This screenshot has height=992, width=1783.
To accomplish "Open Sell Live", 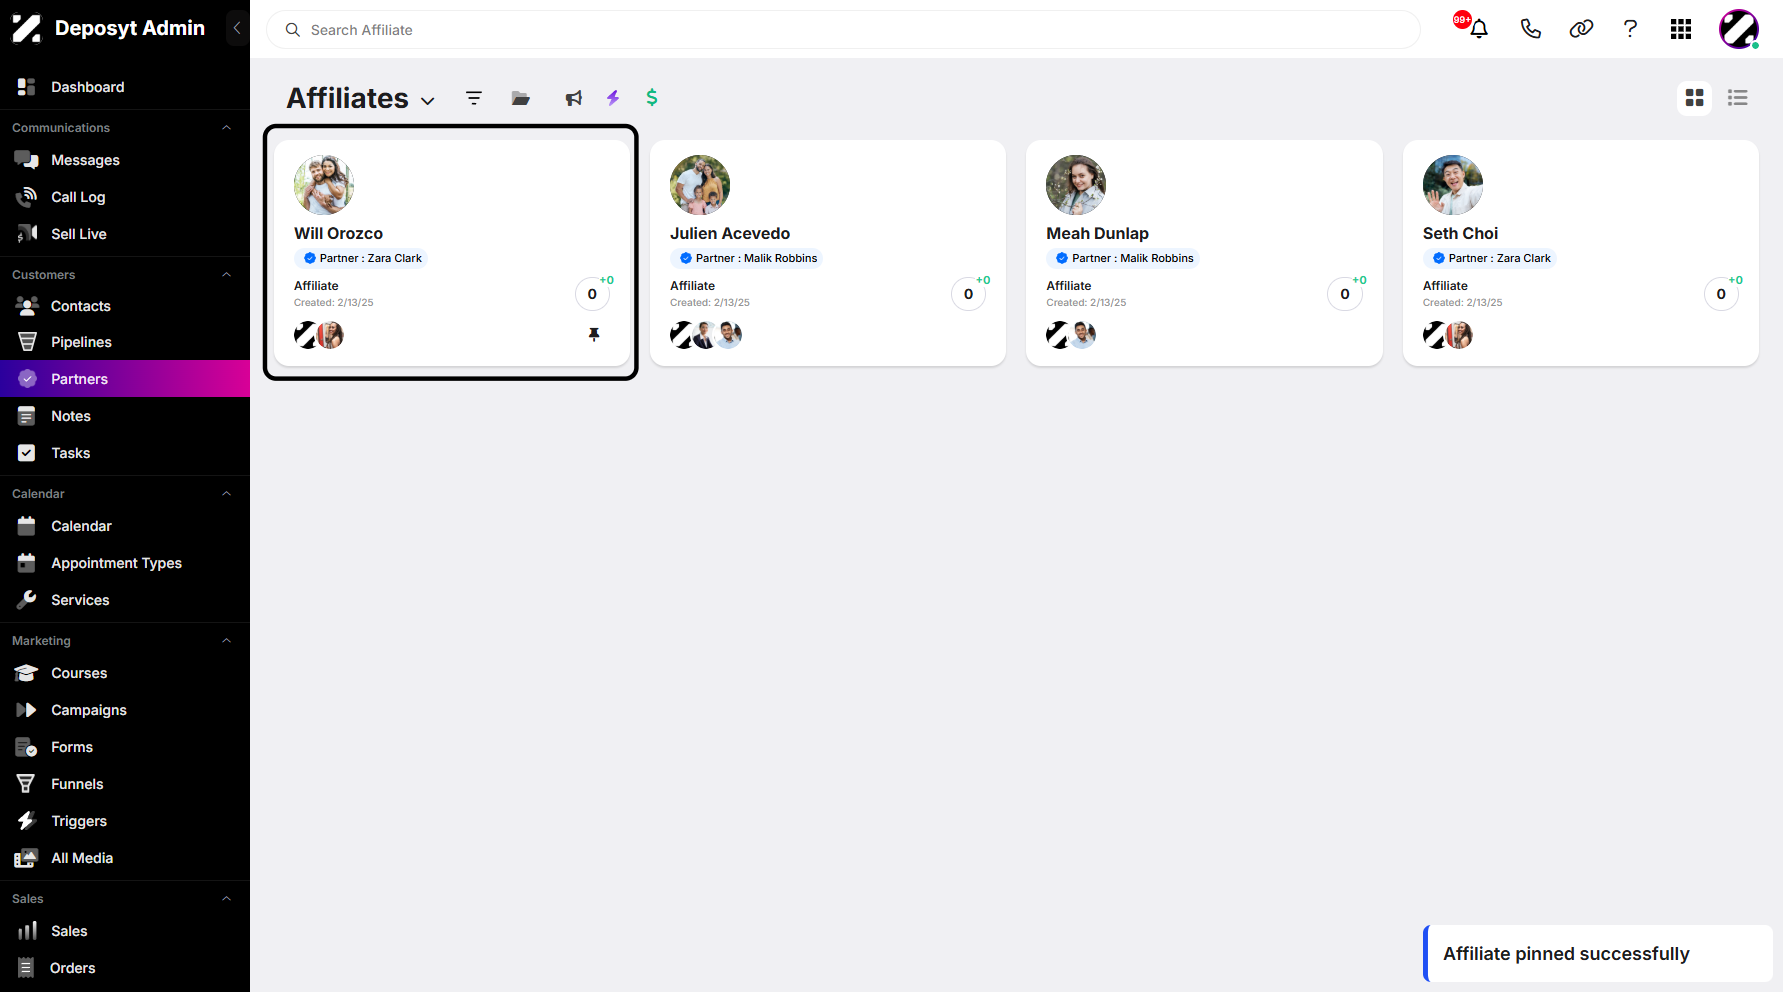I will [x=125, y=234].
